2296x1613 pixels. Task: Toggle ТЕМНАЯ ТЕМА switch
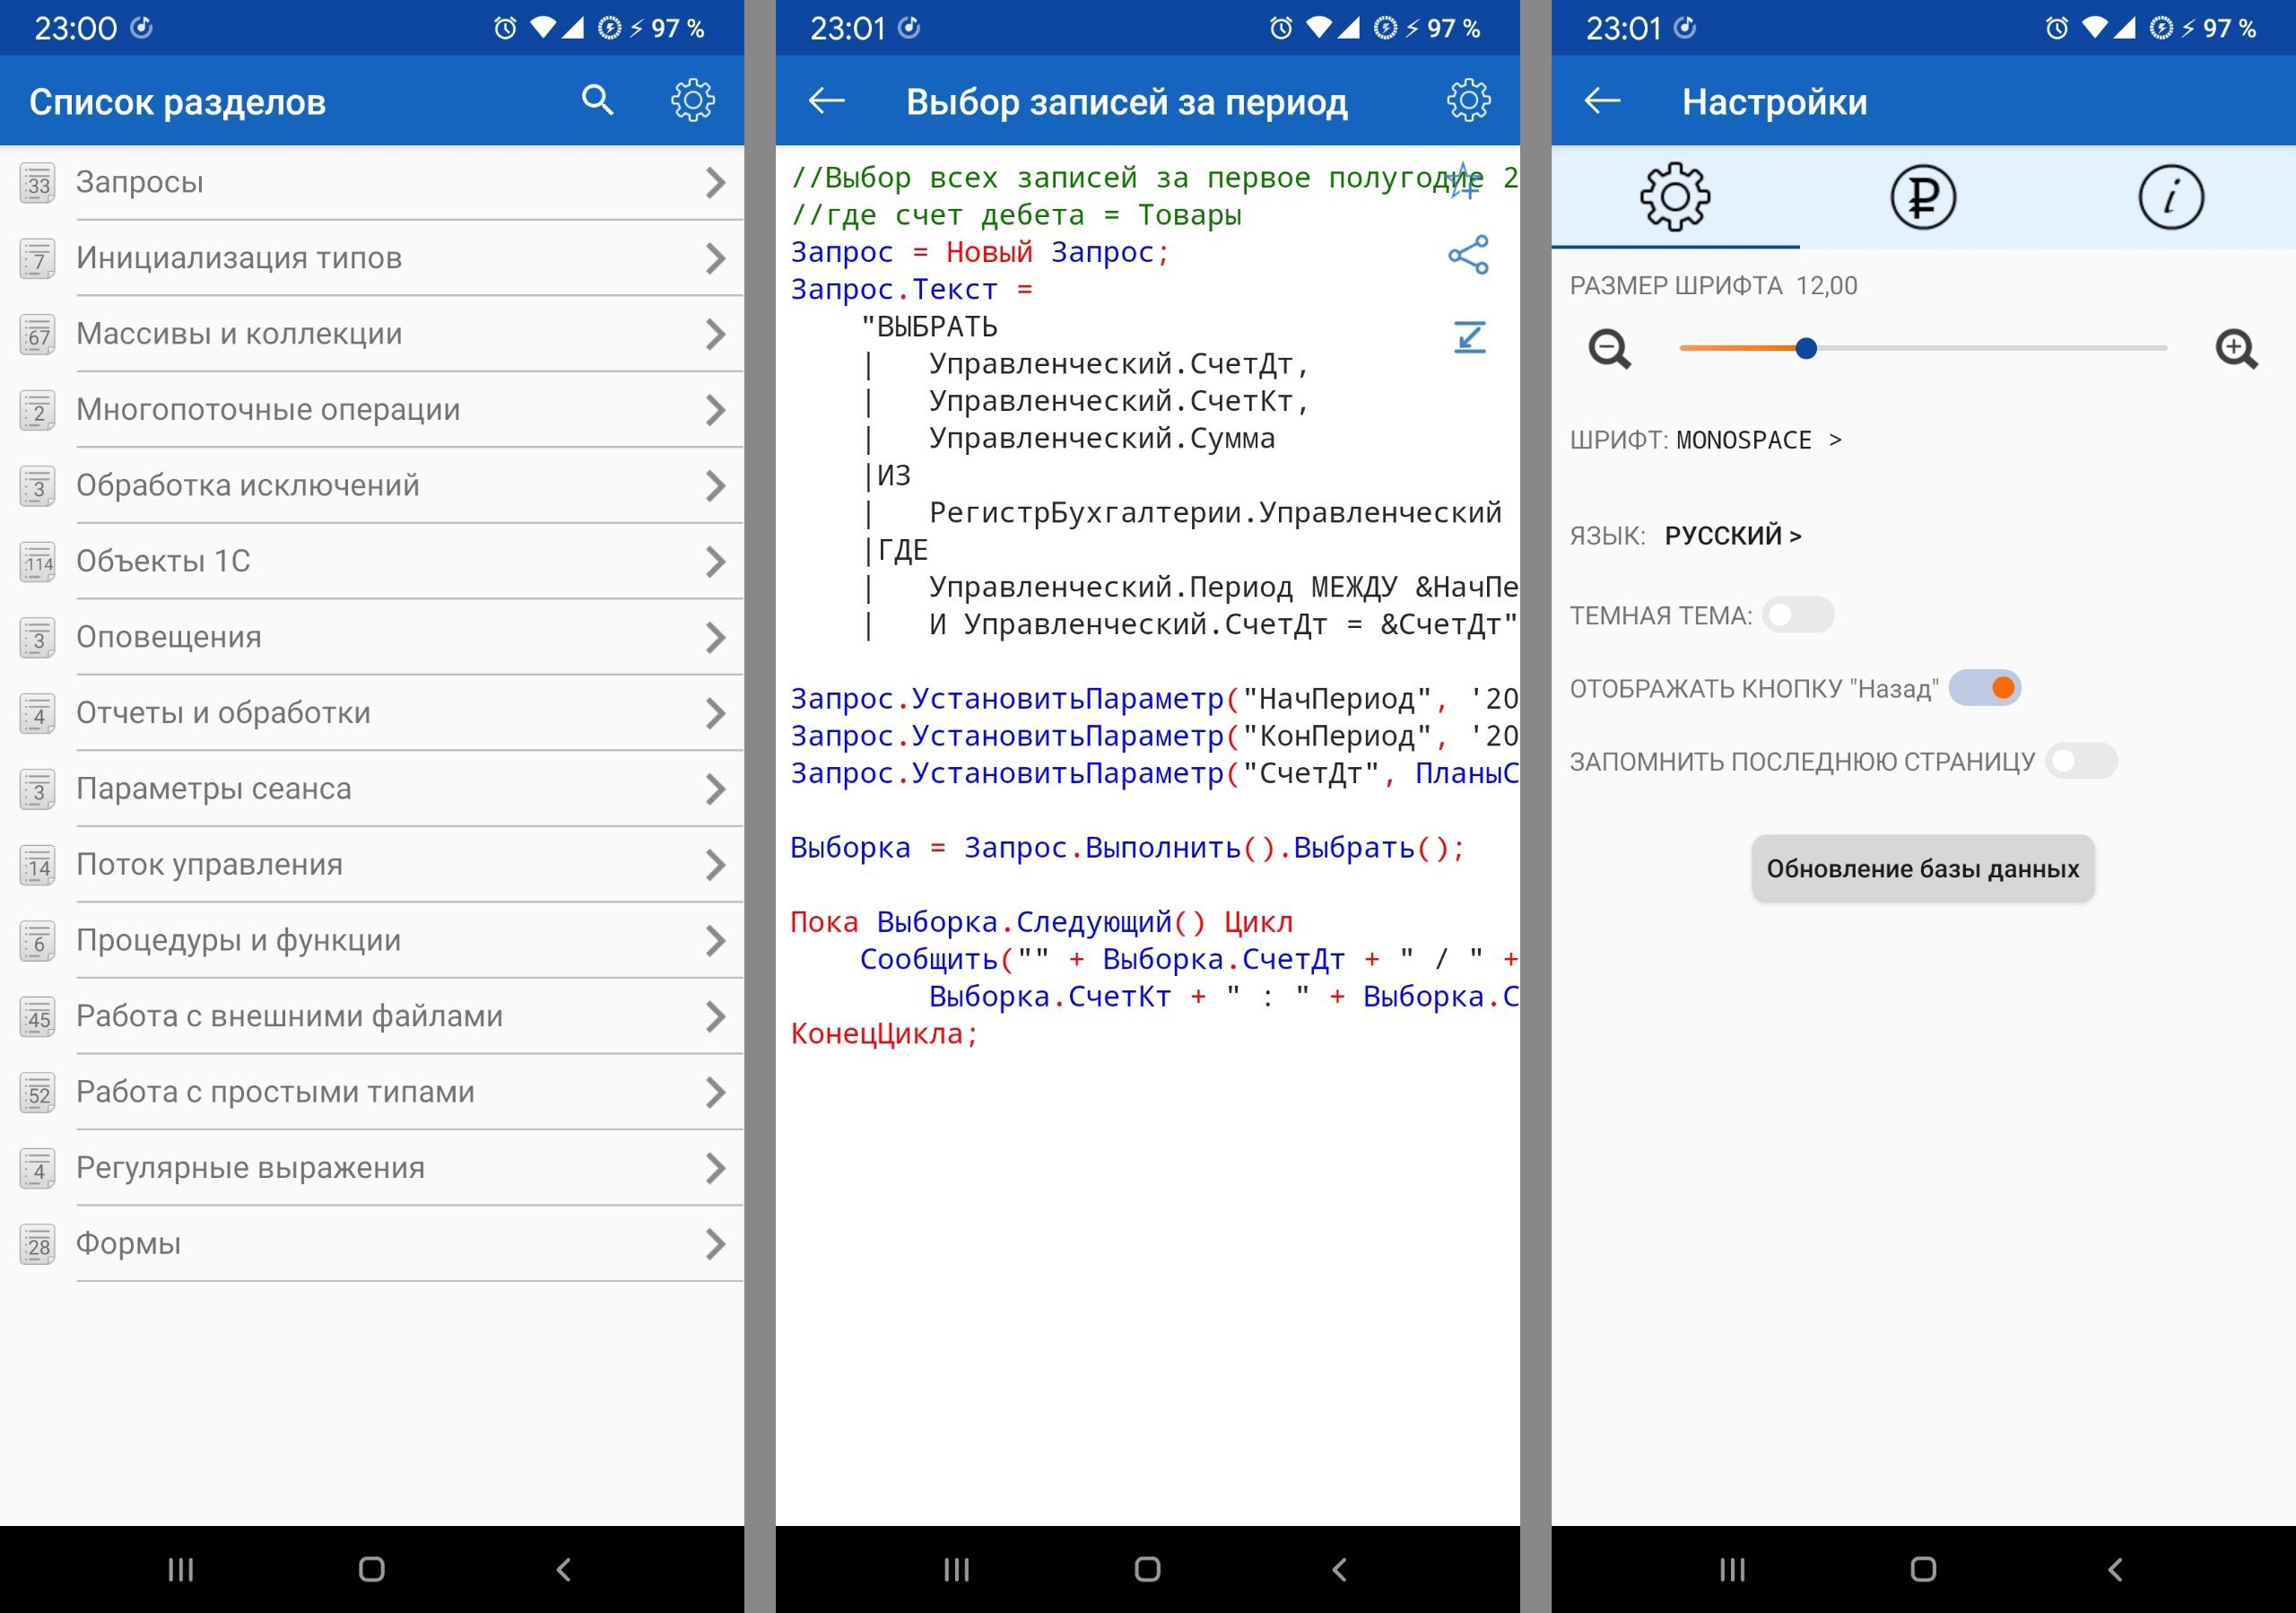1798,615
